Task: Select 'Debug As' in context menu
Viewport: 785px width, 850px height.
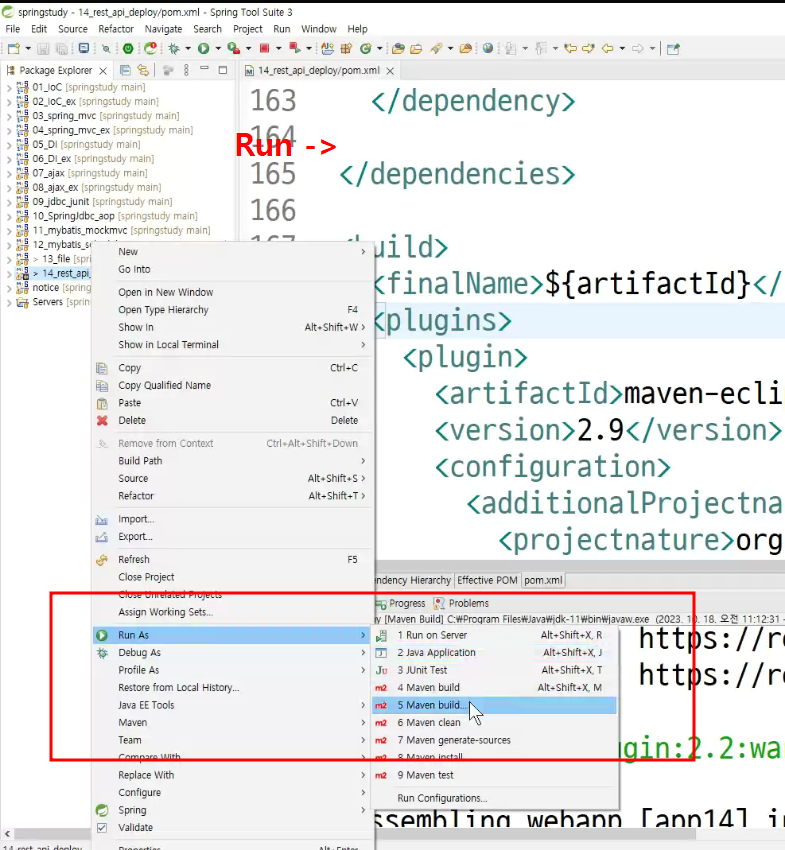Action: pos(232,653)
